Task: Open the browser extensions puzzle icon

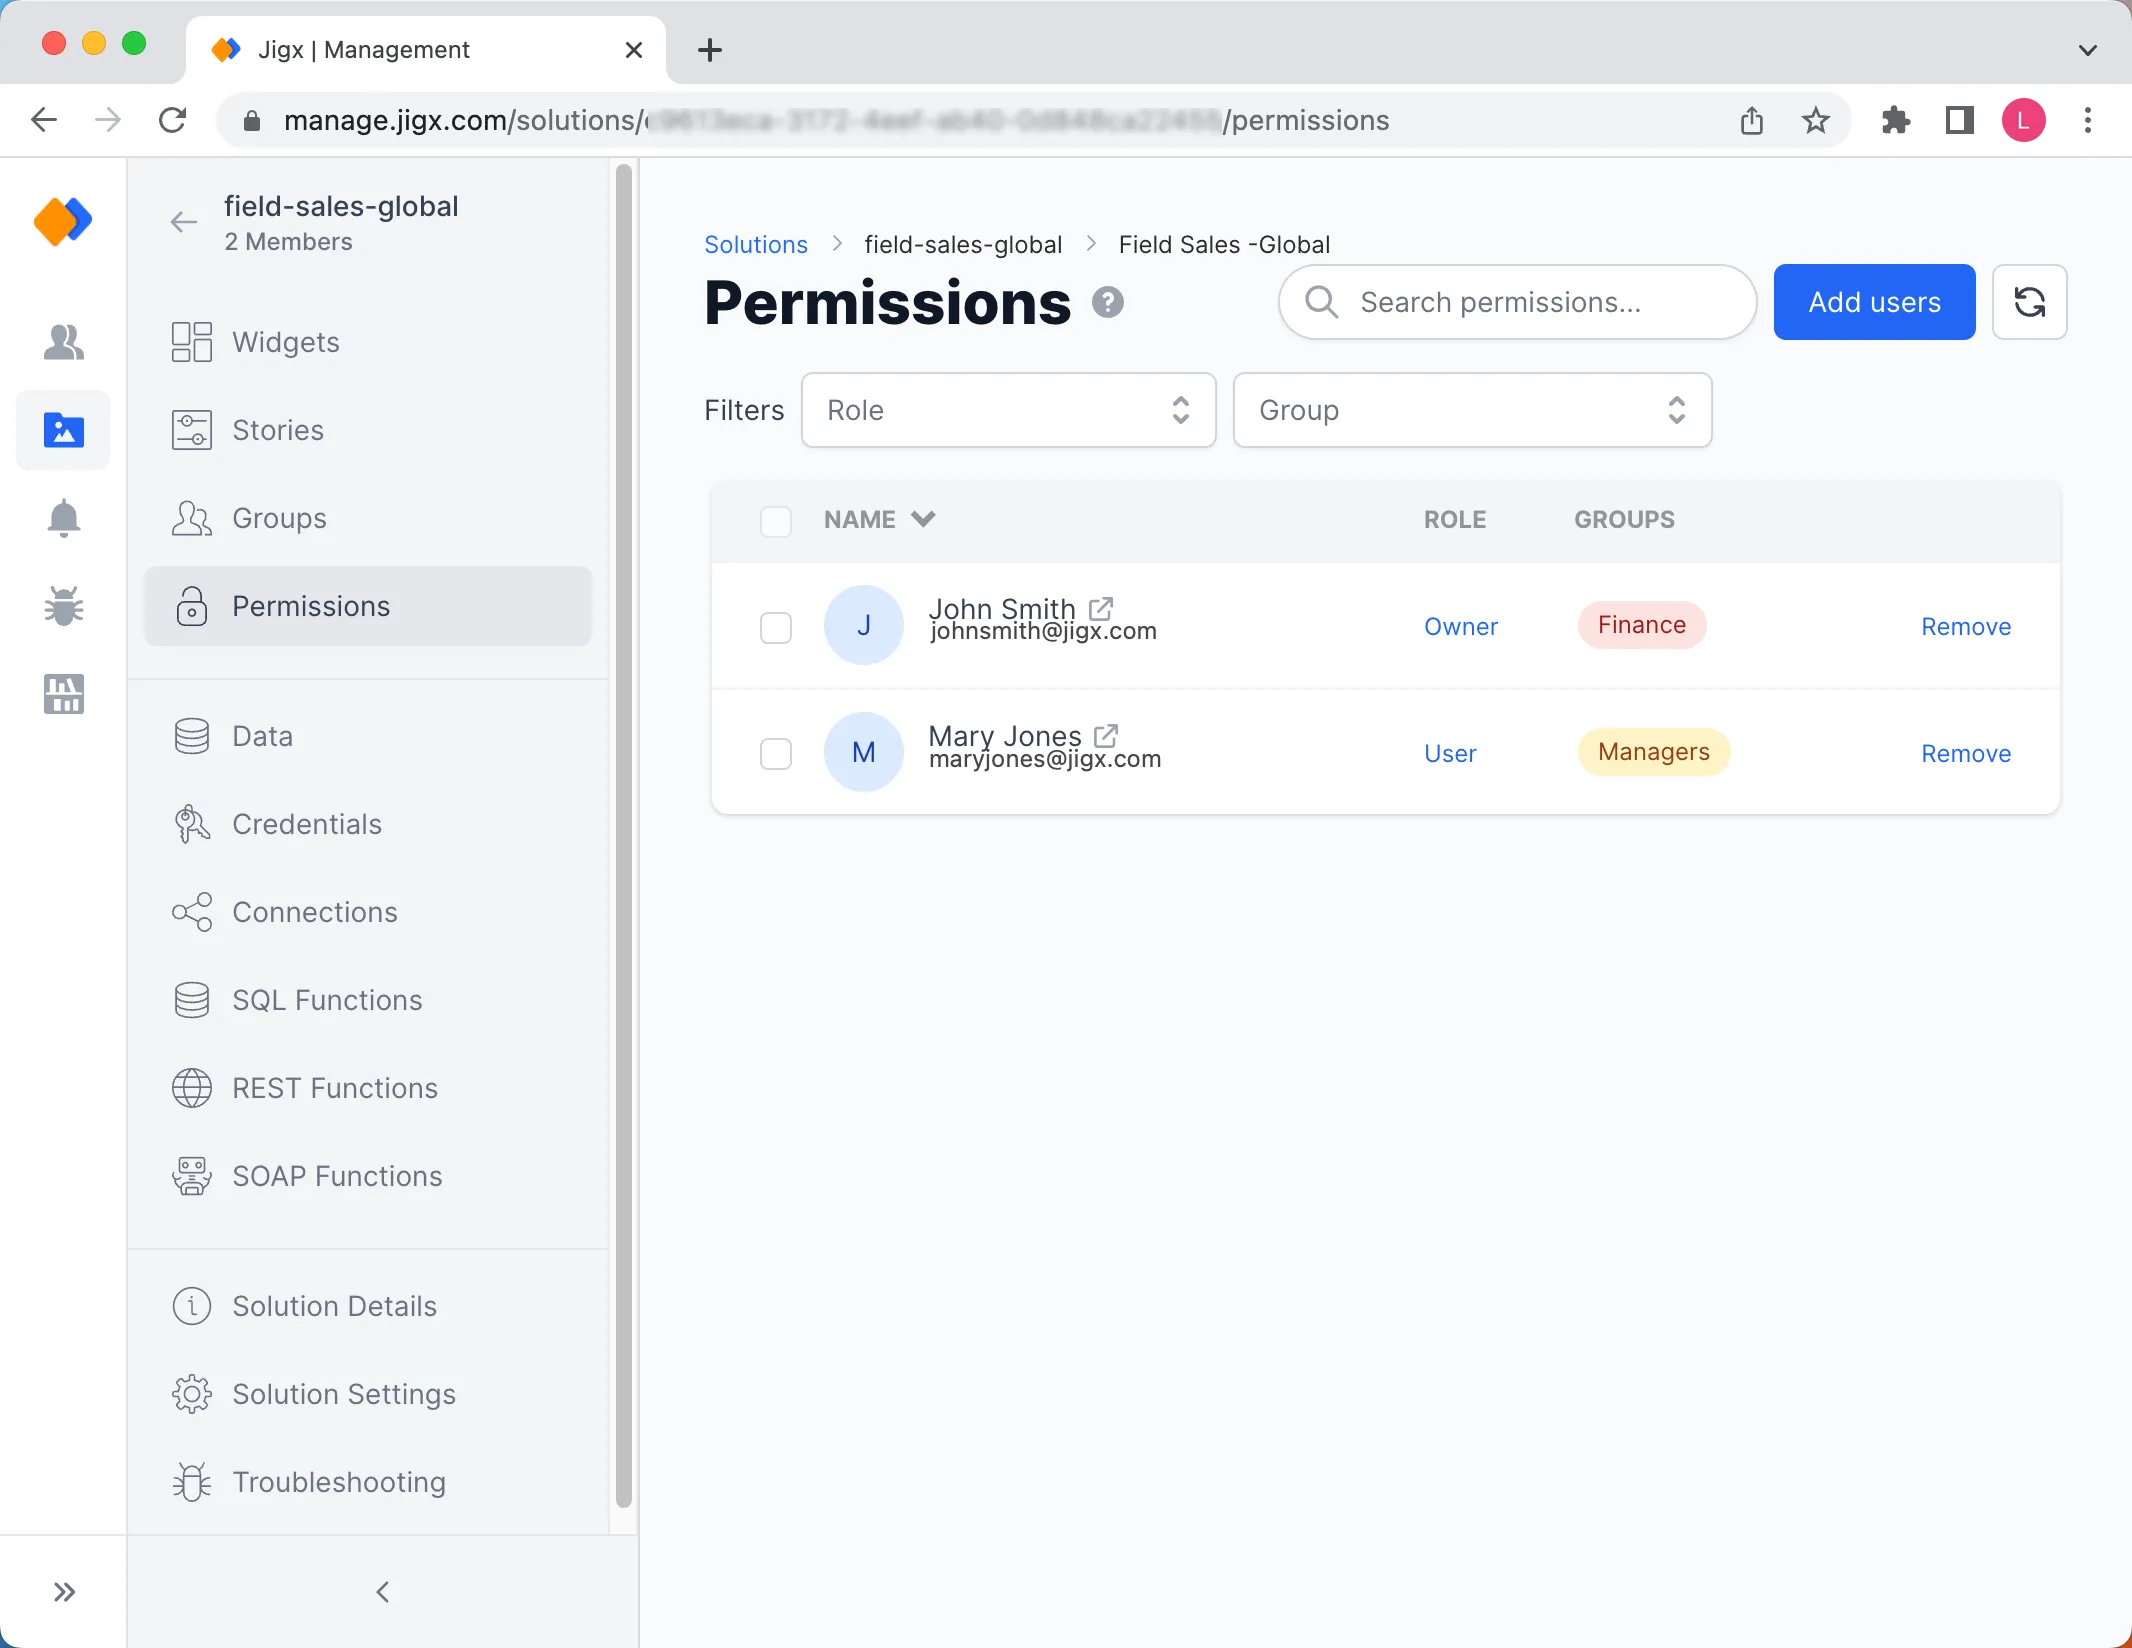Action: (x=1896, y=121)
